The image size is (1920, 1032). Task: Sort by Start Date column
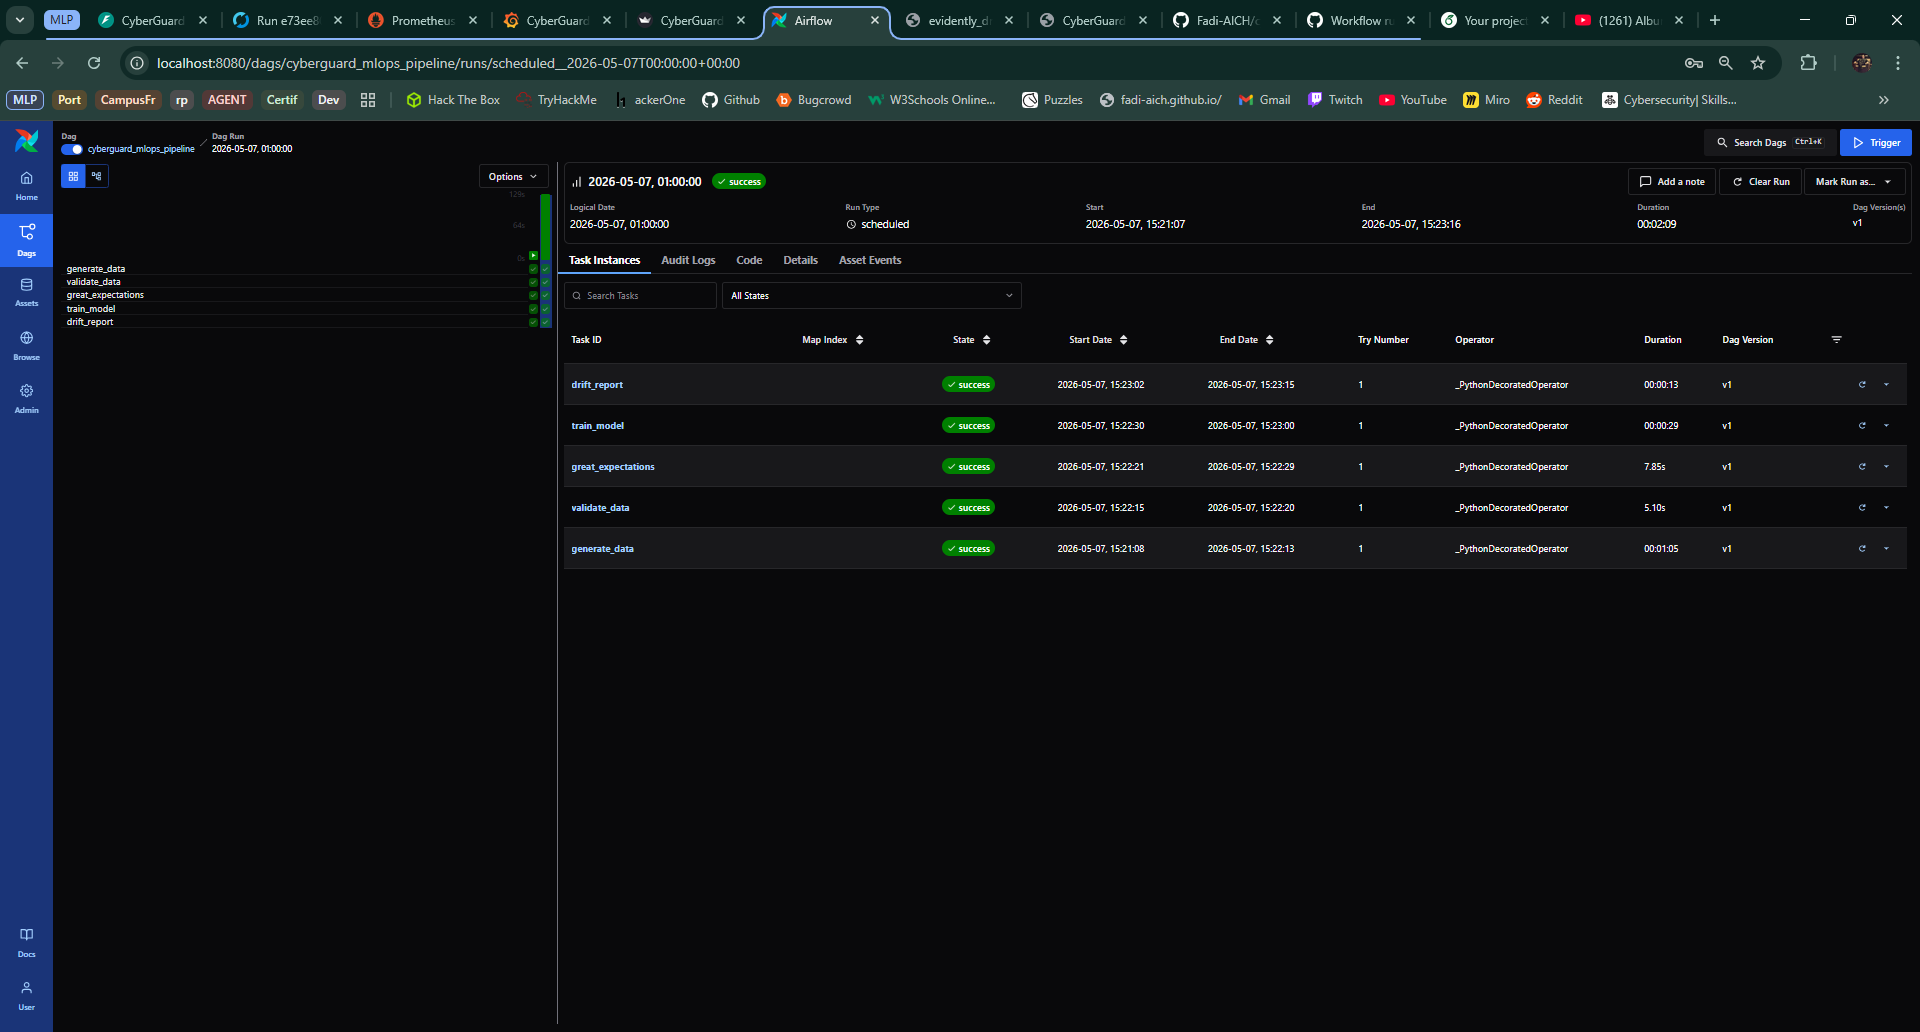tap(1098, 340)
